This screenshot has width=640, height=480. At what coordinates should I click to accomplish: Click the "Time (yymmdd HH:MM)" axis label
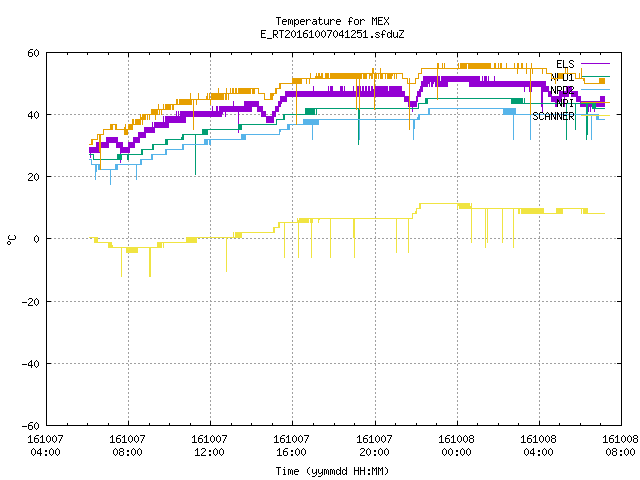[x=332, y=471]
